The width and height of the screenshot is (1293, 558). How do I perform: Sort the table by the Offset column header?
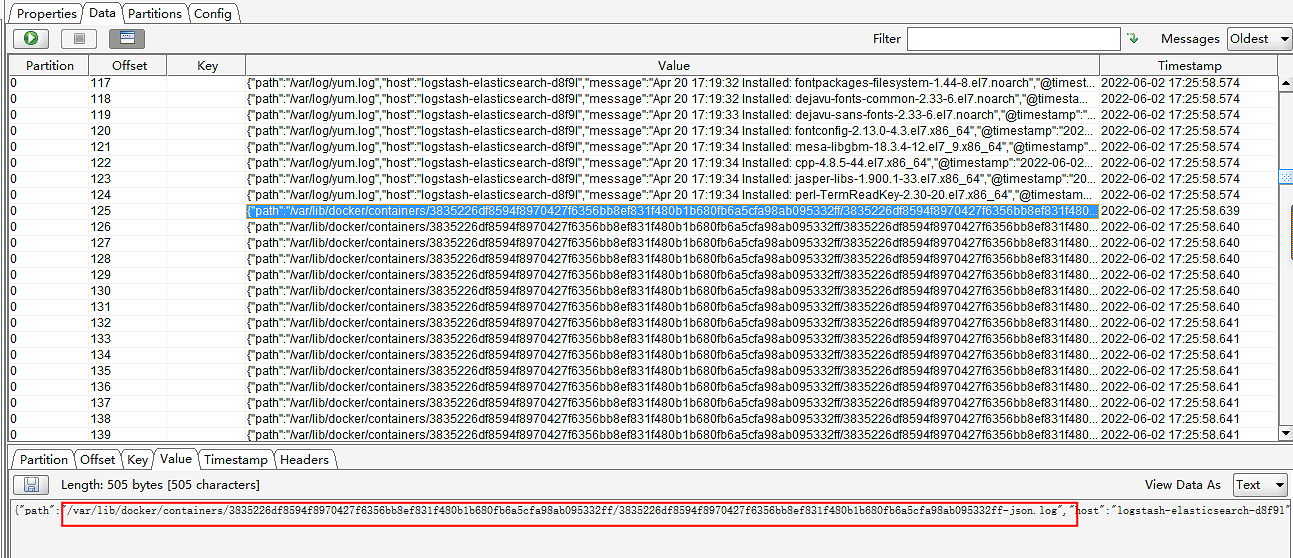[x=129, y=65]
